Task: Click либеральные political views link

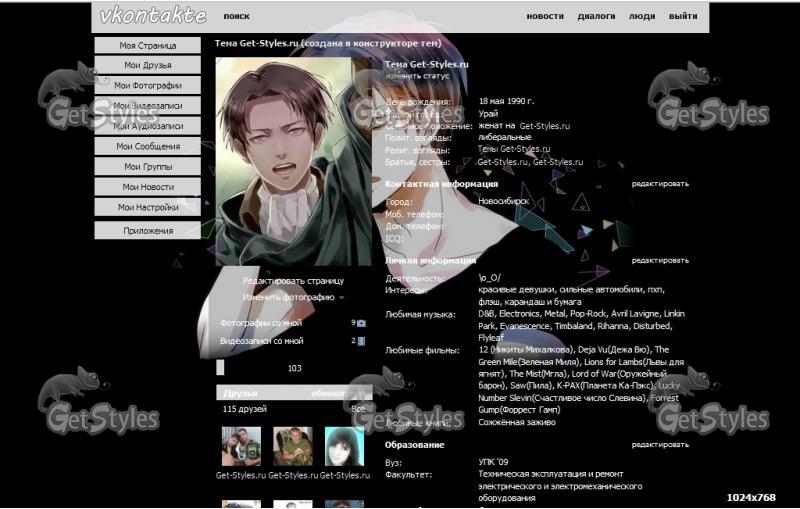Action: tap(505, 137)
